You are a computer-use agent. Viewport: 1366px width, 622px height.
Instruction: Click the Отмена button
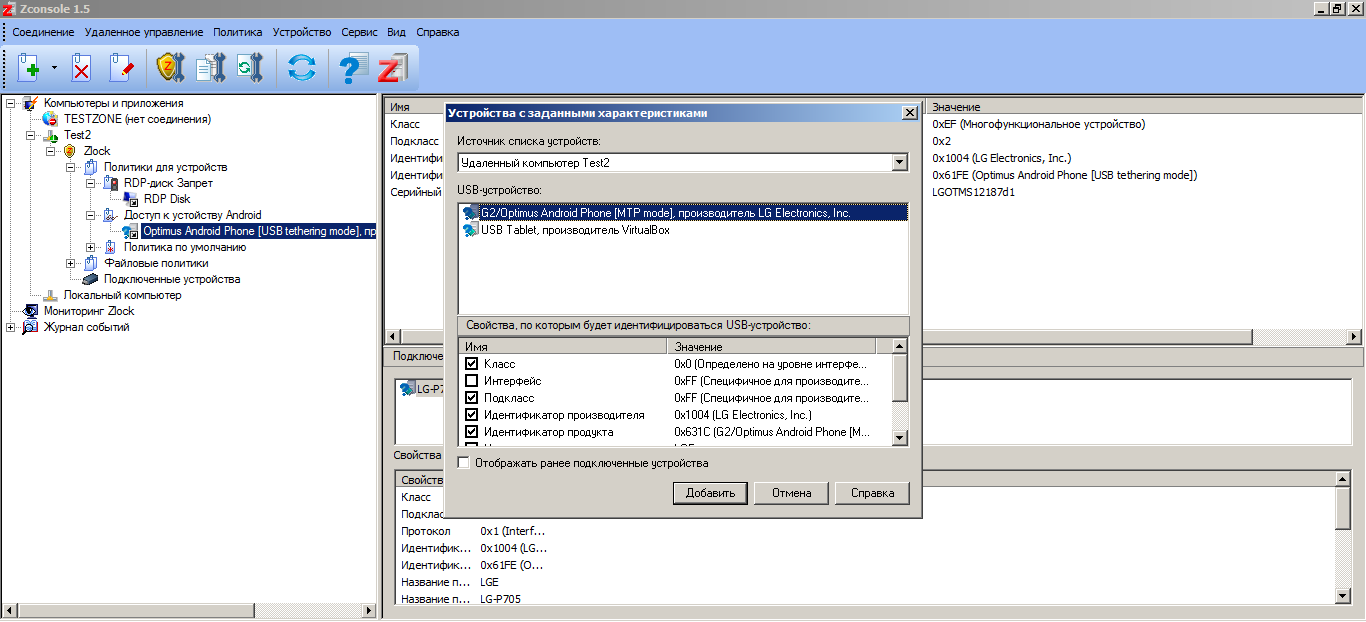[x=791, y=493]
